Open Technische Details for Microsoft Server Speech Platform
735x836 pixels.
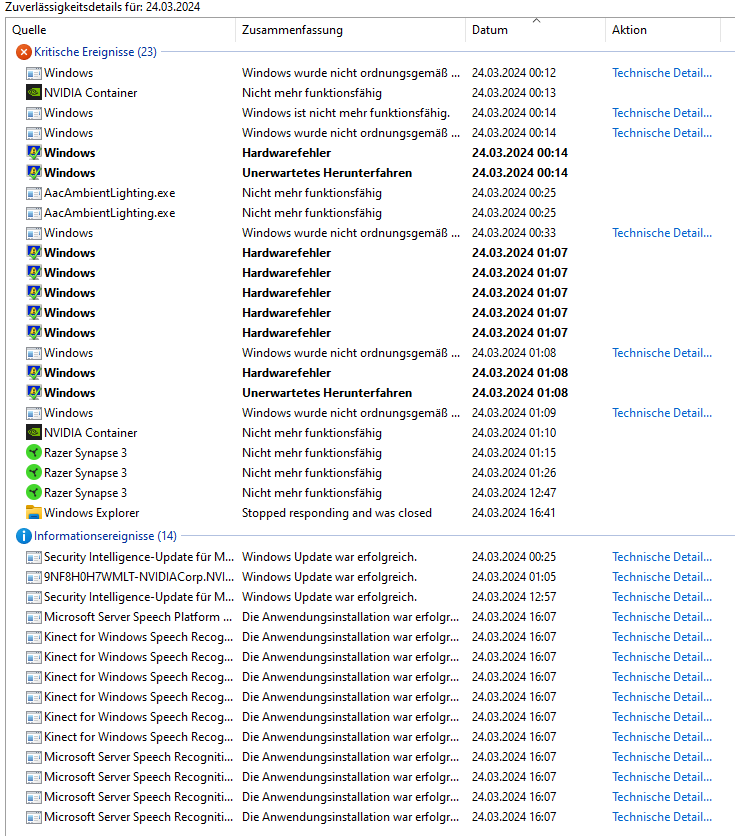click(x=662, y=616)
